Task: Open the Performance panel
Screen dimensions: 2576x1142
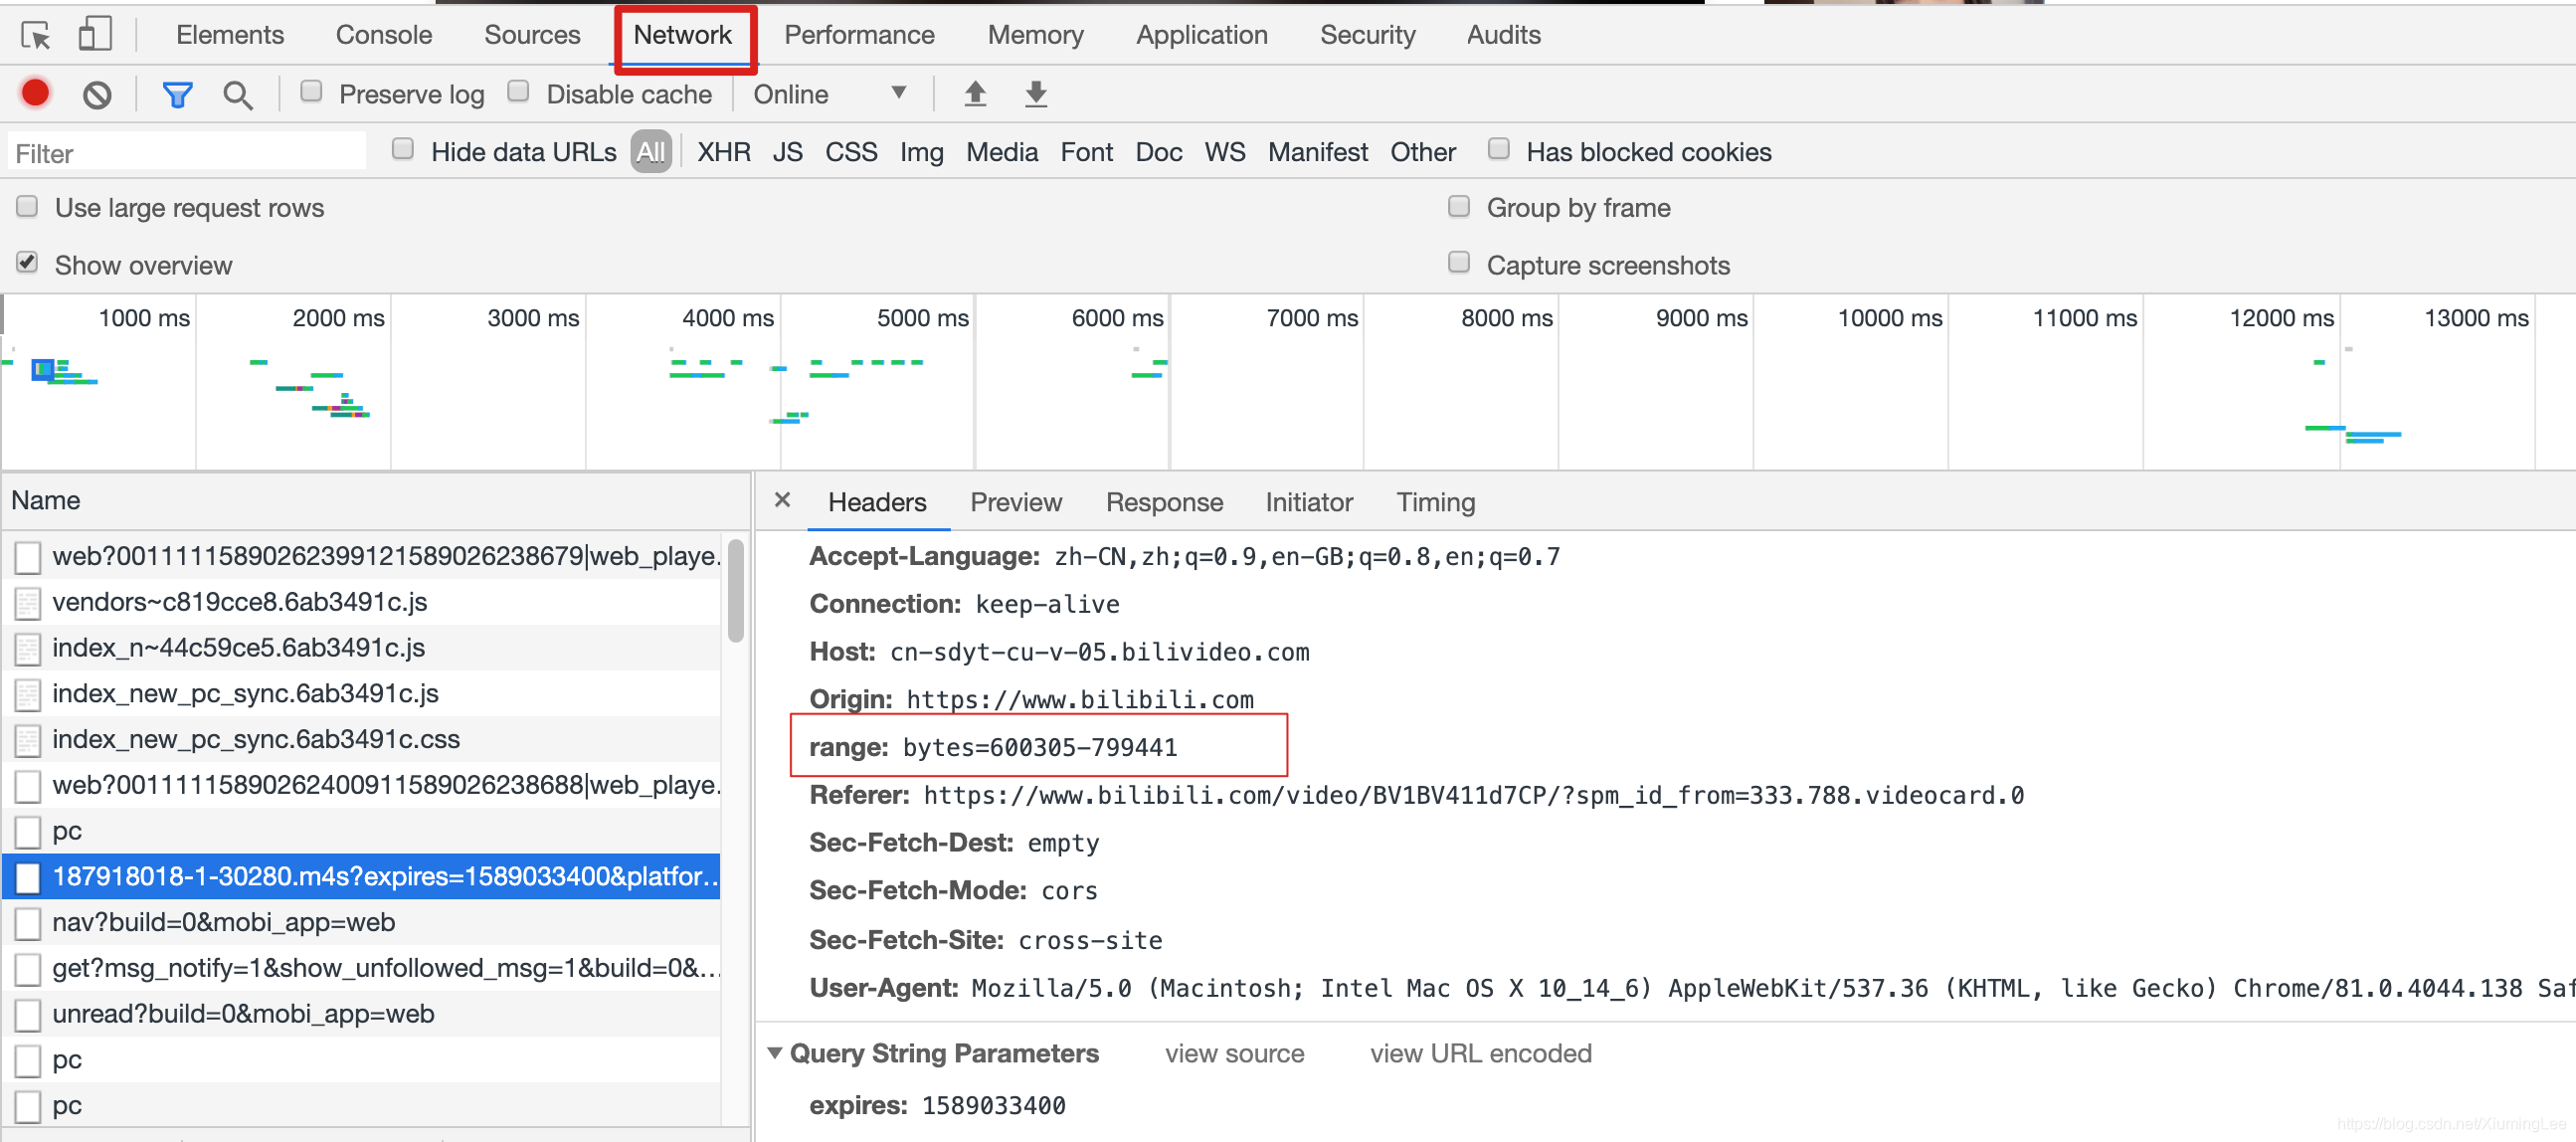Action: pyautogui.click(x=859, y=34)
